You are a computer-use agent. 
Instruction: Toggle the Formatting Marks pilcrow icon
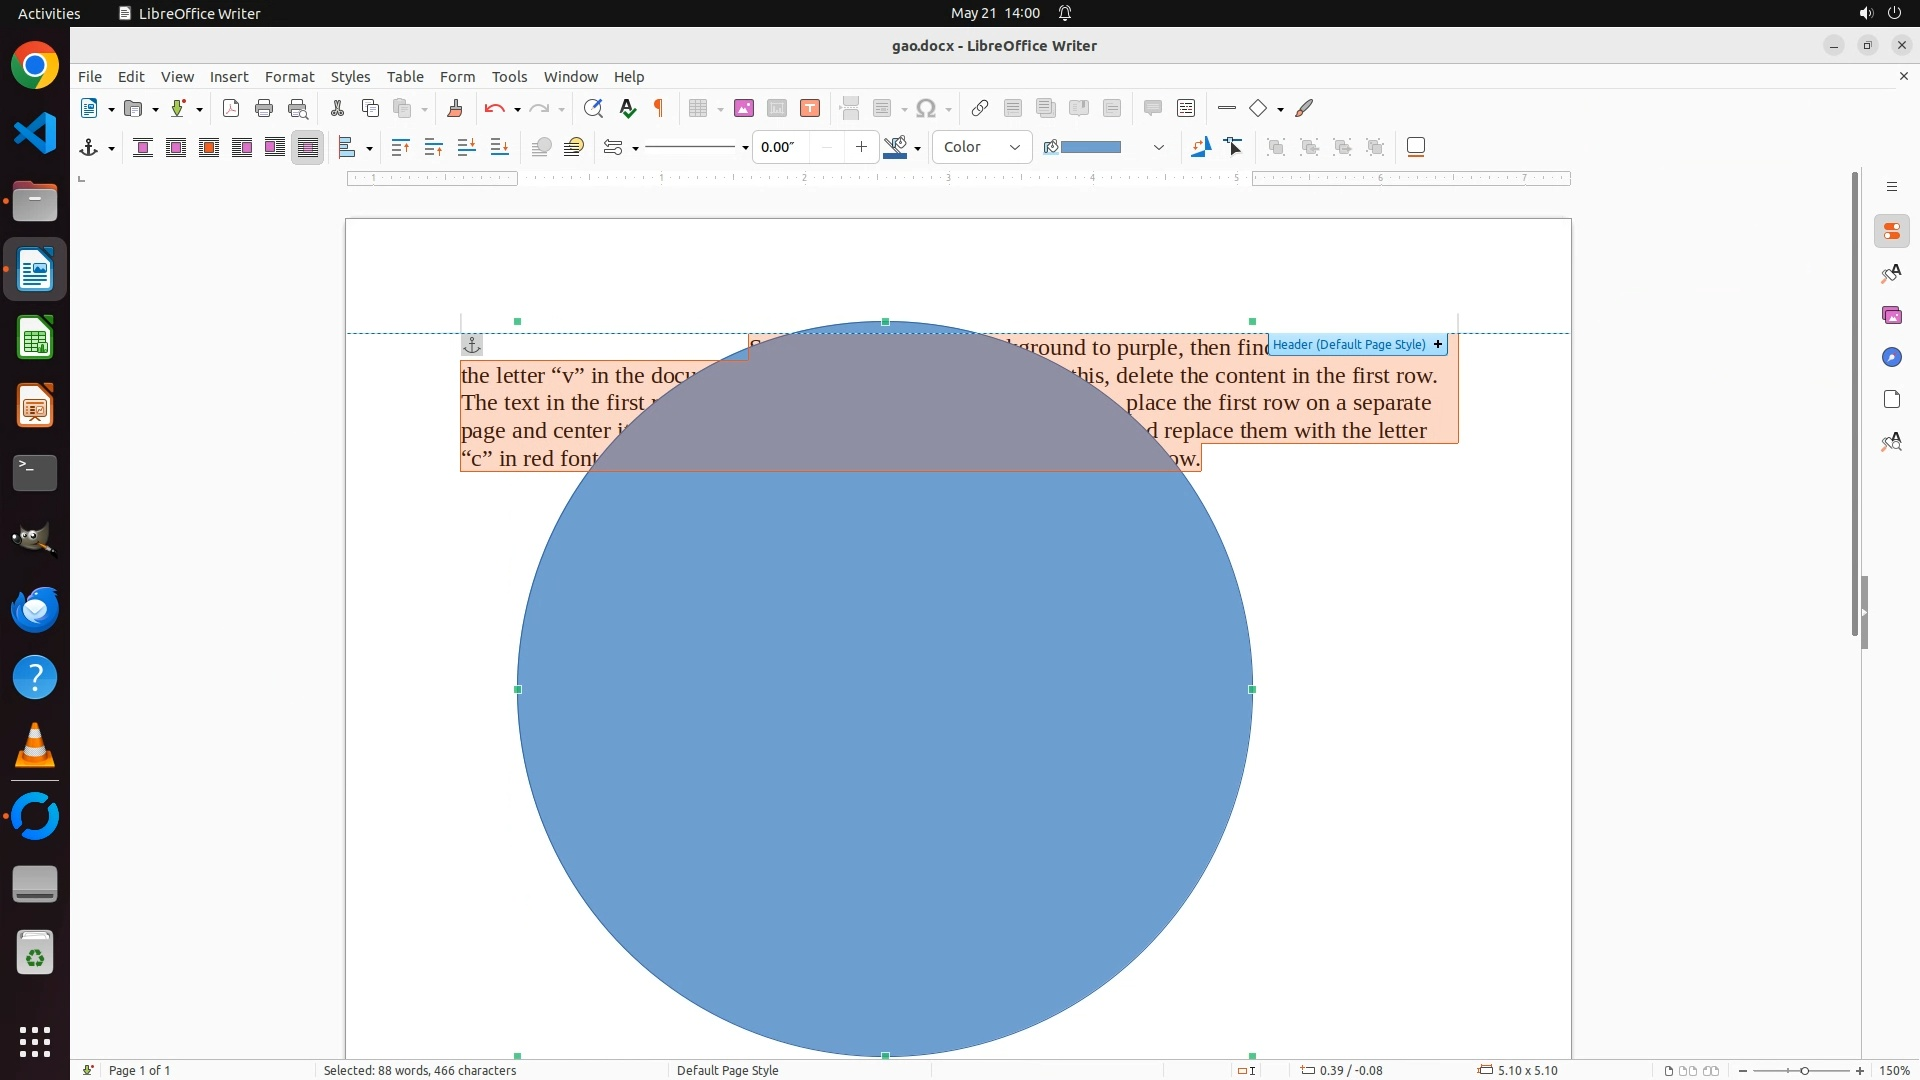(659, 108)
